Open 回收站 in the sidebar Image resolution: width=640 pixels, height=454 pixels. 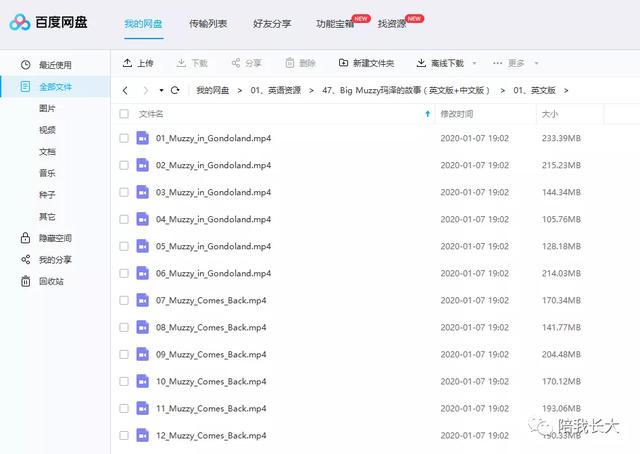[x=51, y=281]
